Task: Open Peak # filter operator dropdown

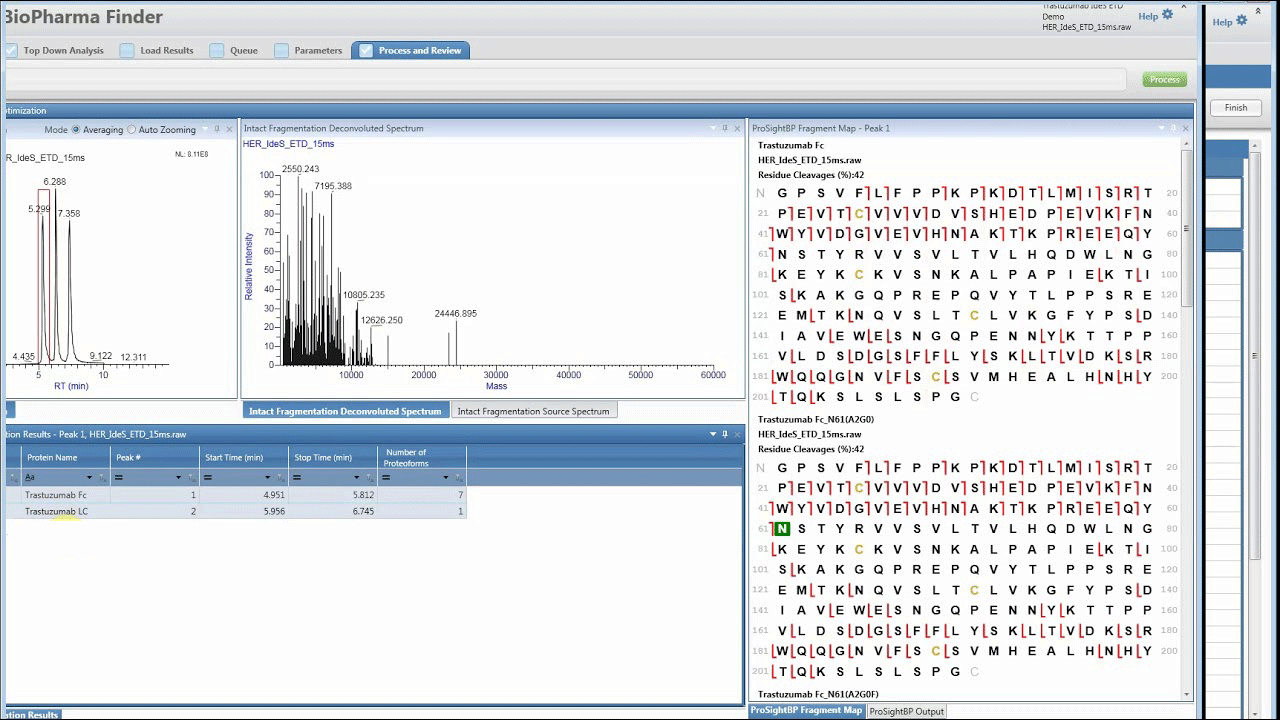Action: pyautogui.click(x=178, y=478)
